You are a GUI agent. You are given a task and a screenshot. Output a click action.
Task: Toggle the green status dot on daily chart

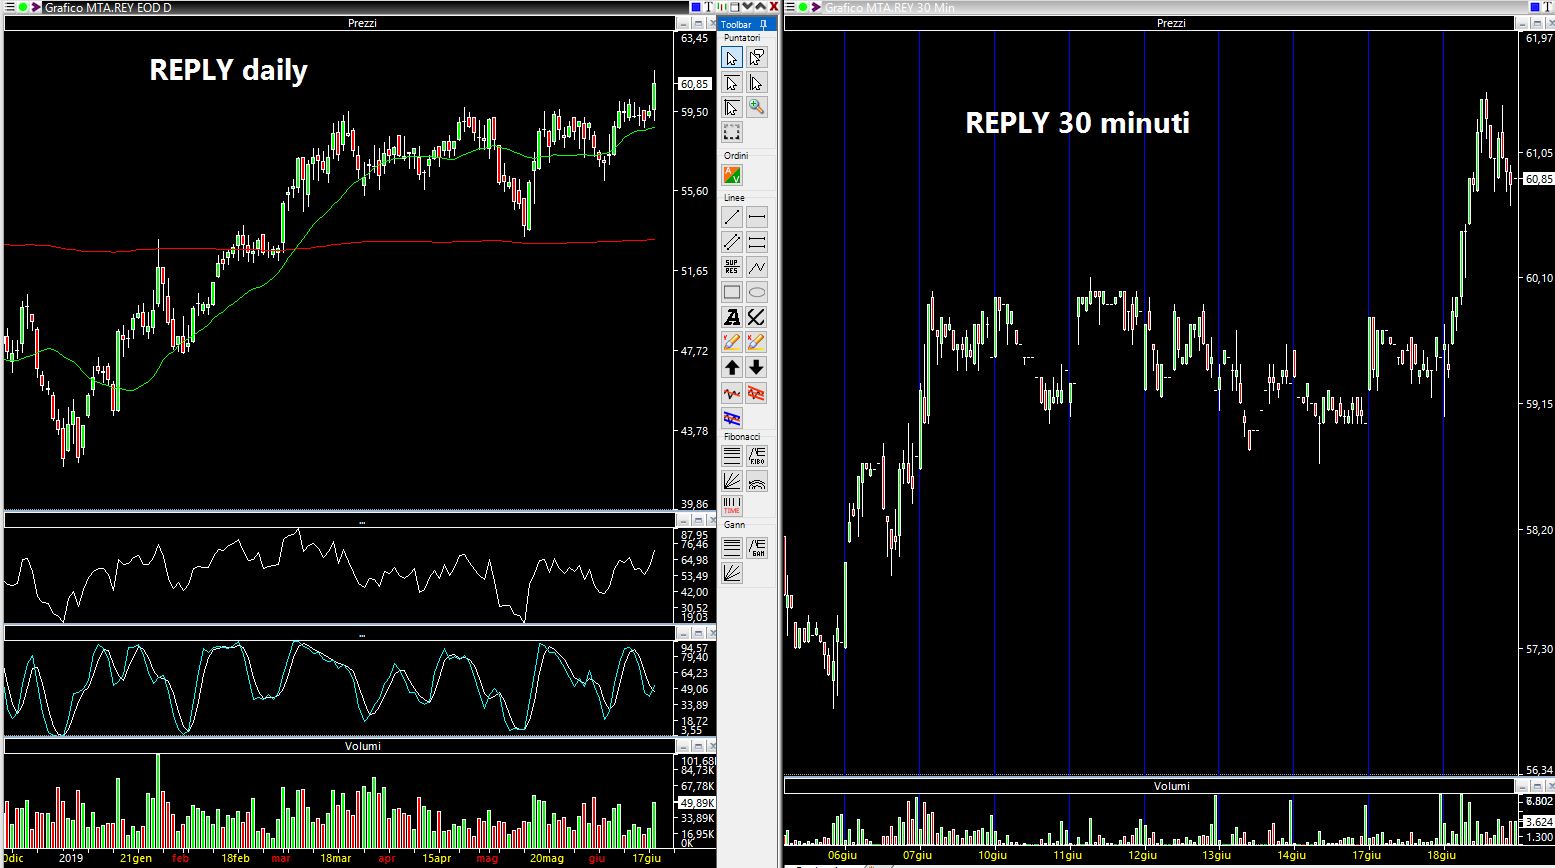pos(23,7)
